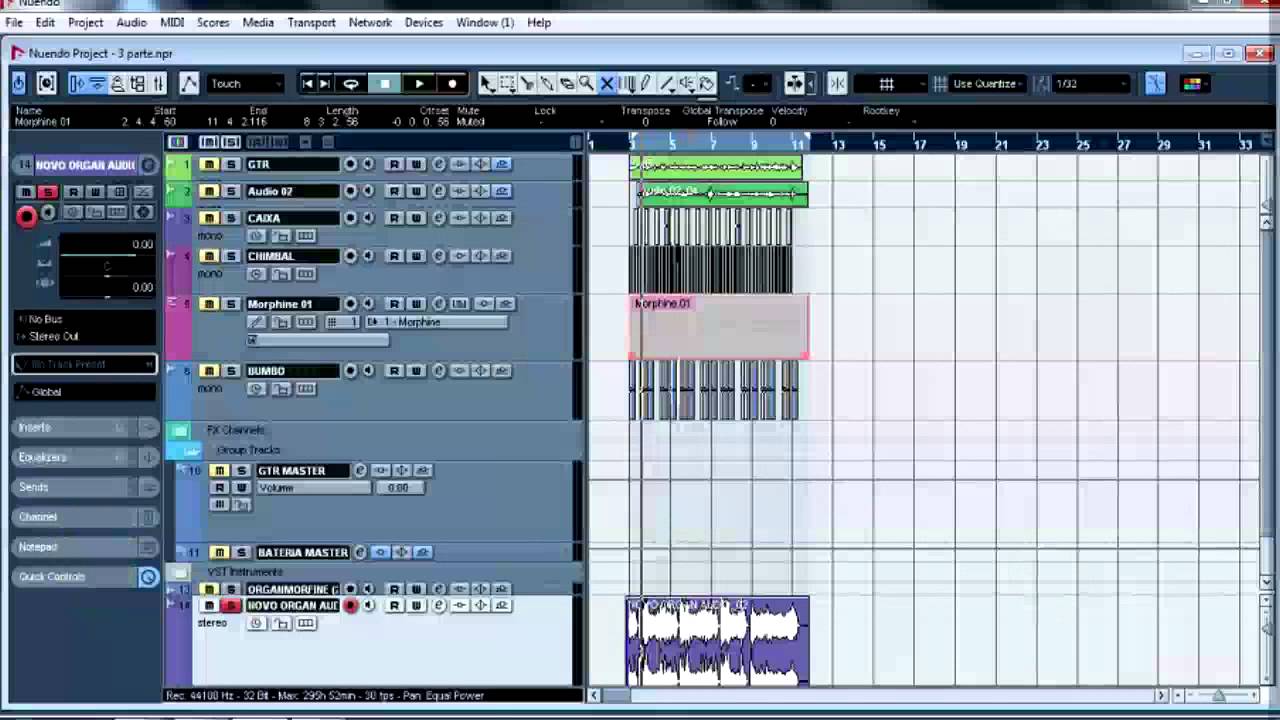Enable Read automation on GTR track
The height and width of the screenshot is (720, 1280).
point(394,164)
